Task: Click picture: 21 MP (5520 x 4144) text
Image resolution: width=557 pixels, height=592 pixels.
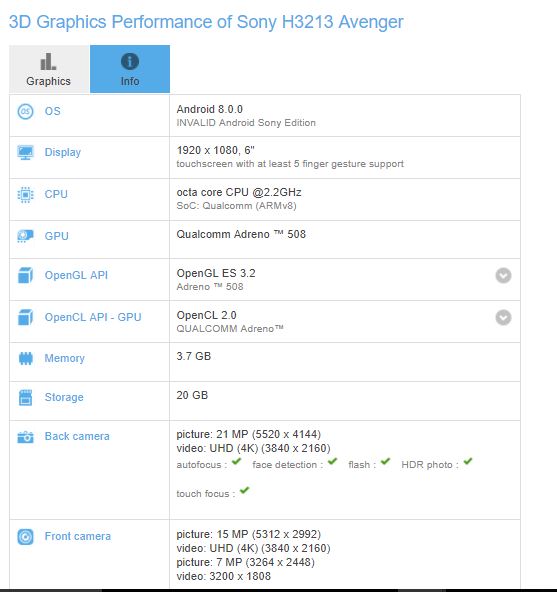Action: click(248, 435)
